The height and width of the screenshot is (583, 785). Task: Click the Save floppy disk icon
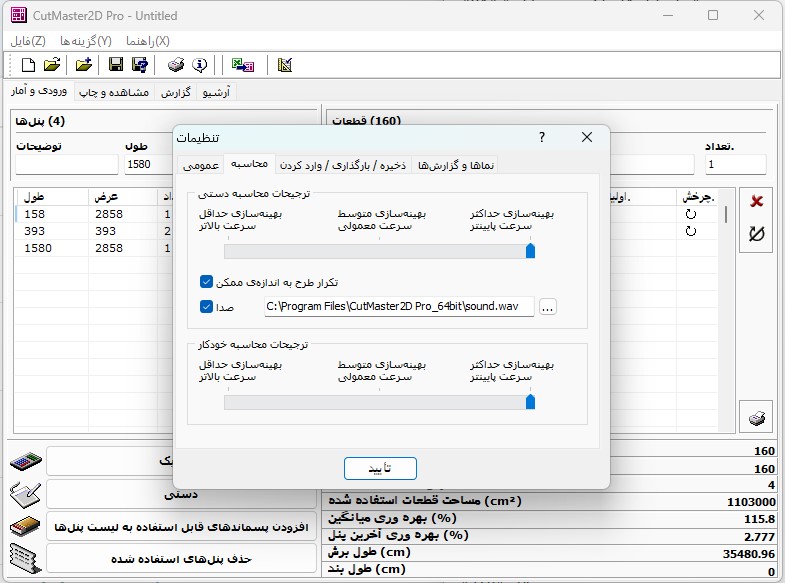tap(116, 65)
